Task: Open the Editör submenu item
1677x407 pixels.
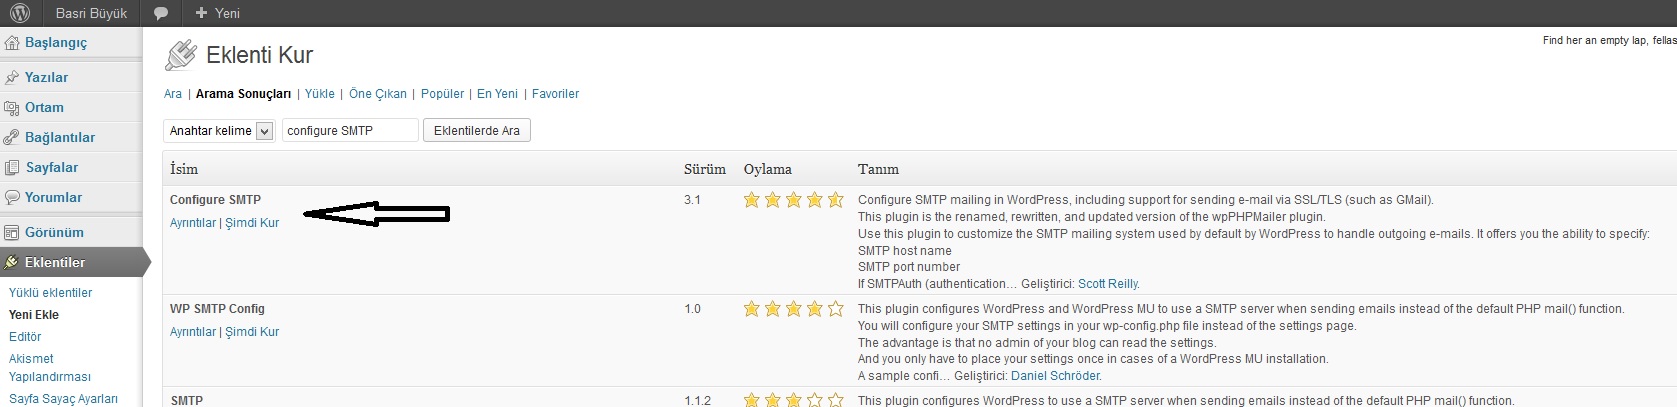Action: (25, 337)
